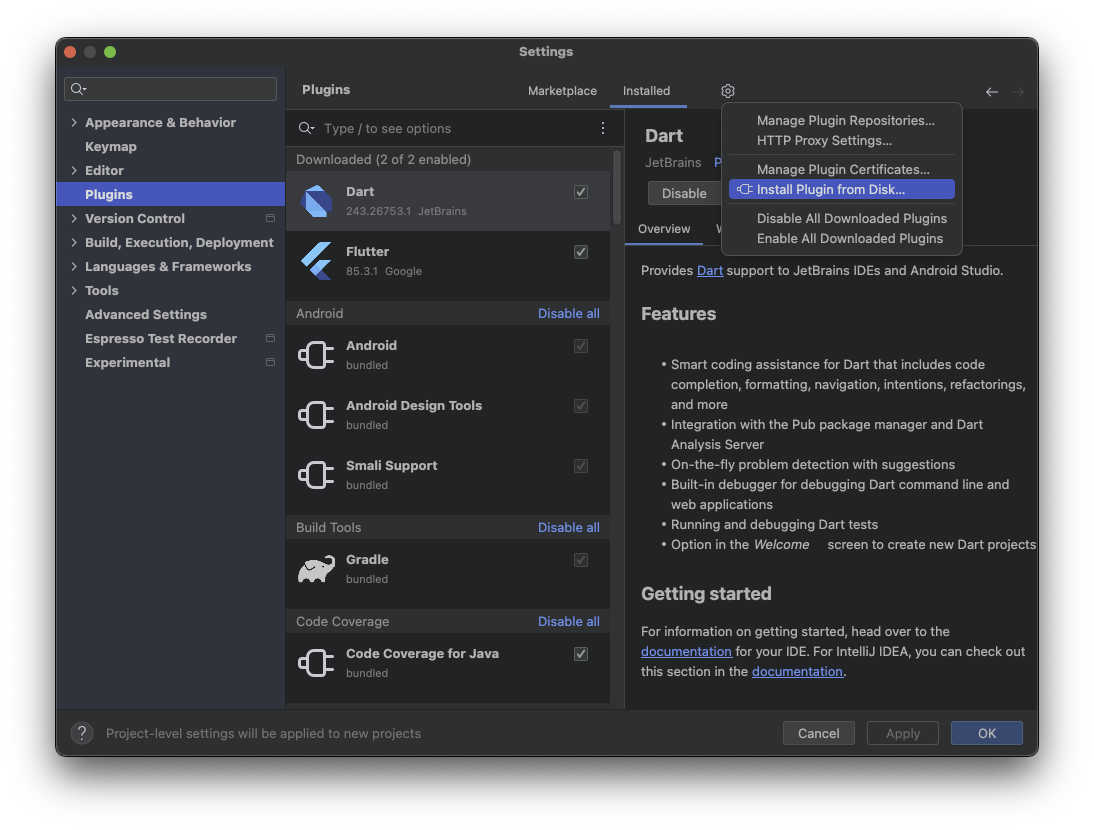The height and width of the screenshot is (830, 1094).
Task: Toggle the Smali Support checkbox
Action: click(x=580, y=466)
